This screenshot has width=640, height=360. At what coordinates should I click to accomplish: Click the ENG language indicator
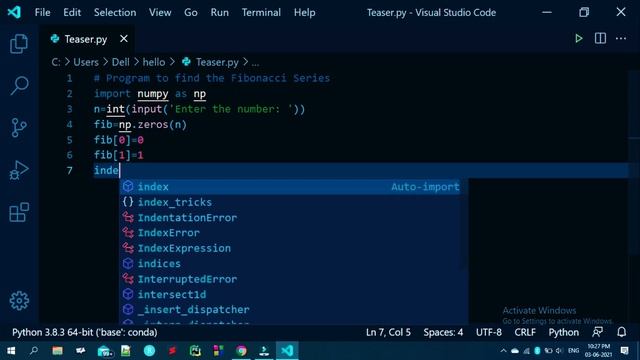coord(573,351)
